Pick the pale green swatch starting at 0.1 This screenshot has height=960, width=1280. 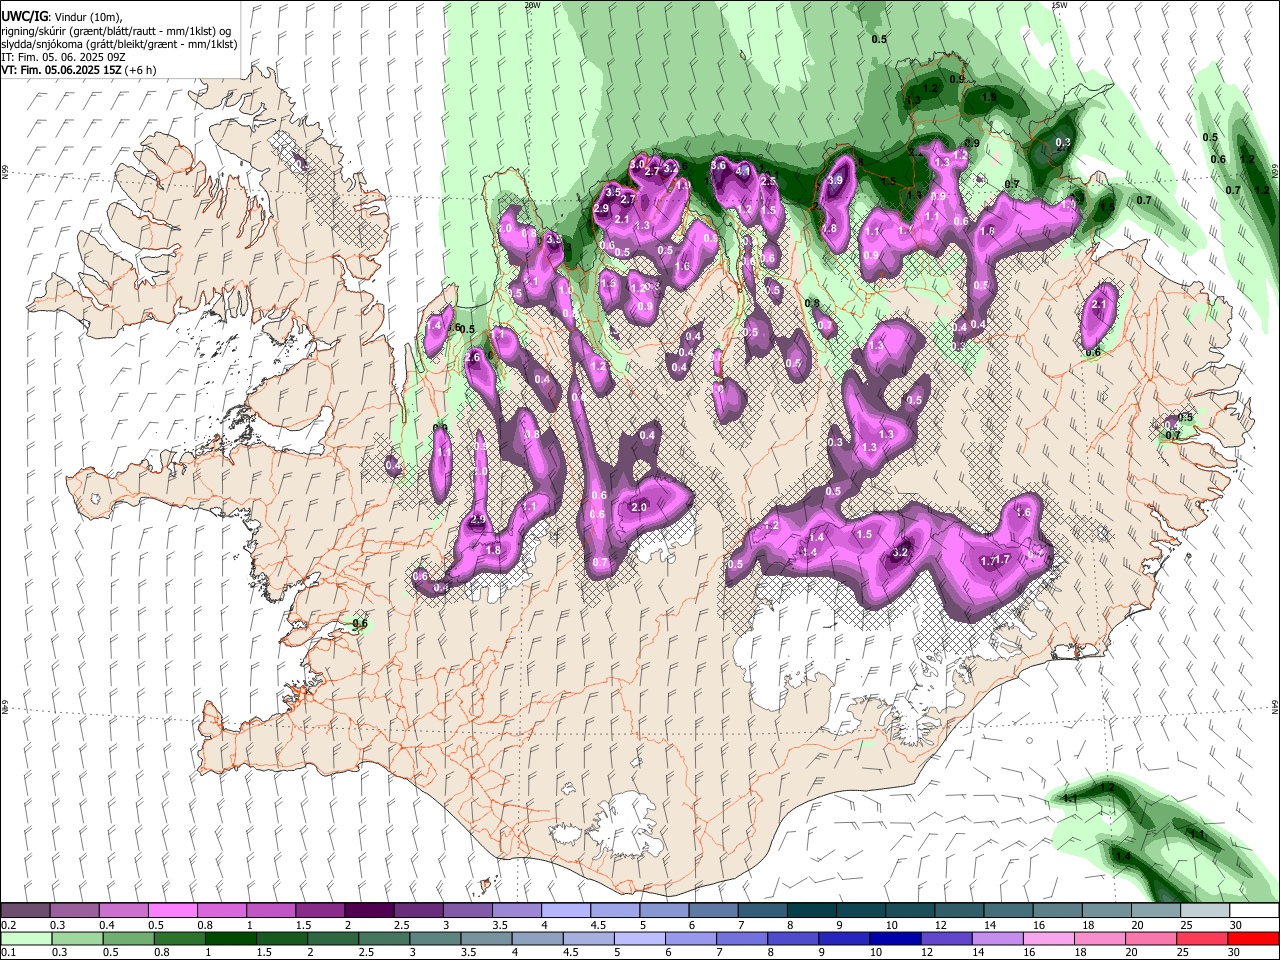26,938
